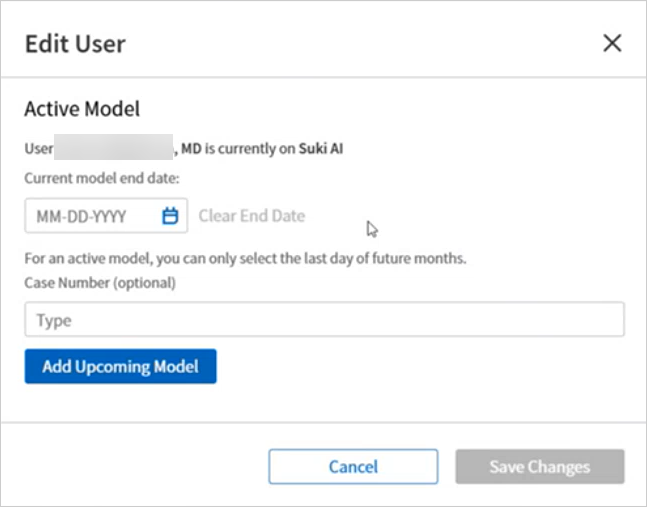The width and height of the screenshot is (647, 507).
Task: Click the Suki AI model name
Action: click(x=321, y=149)
